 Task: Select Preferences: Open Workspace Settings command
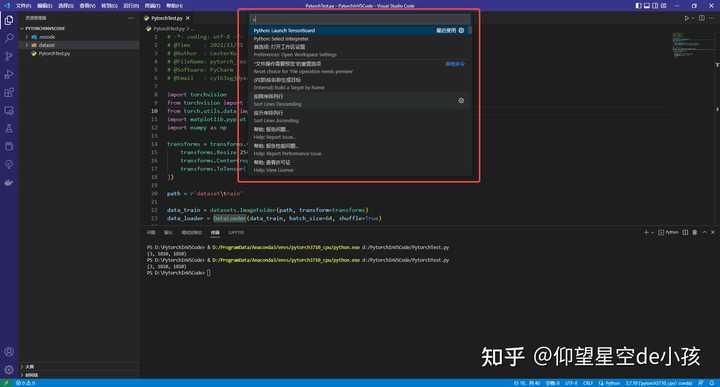[360, 50]
